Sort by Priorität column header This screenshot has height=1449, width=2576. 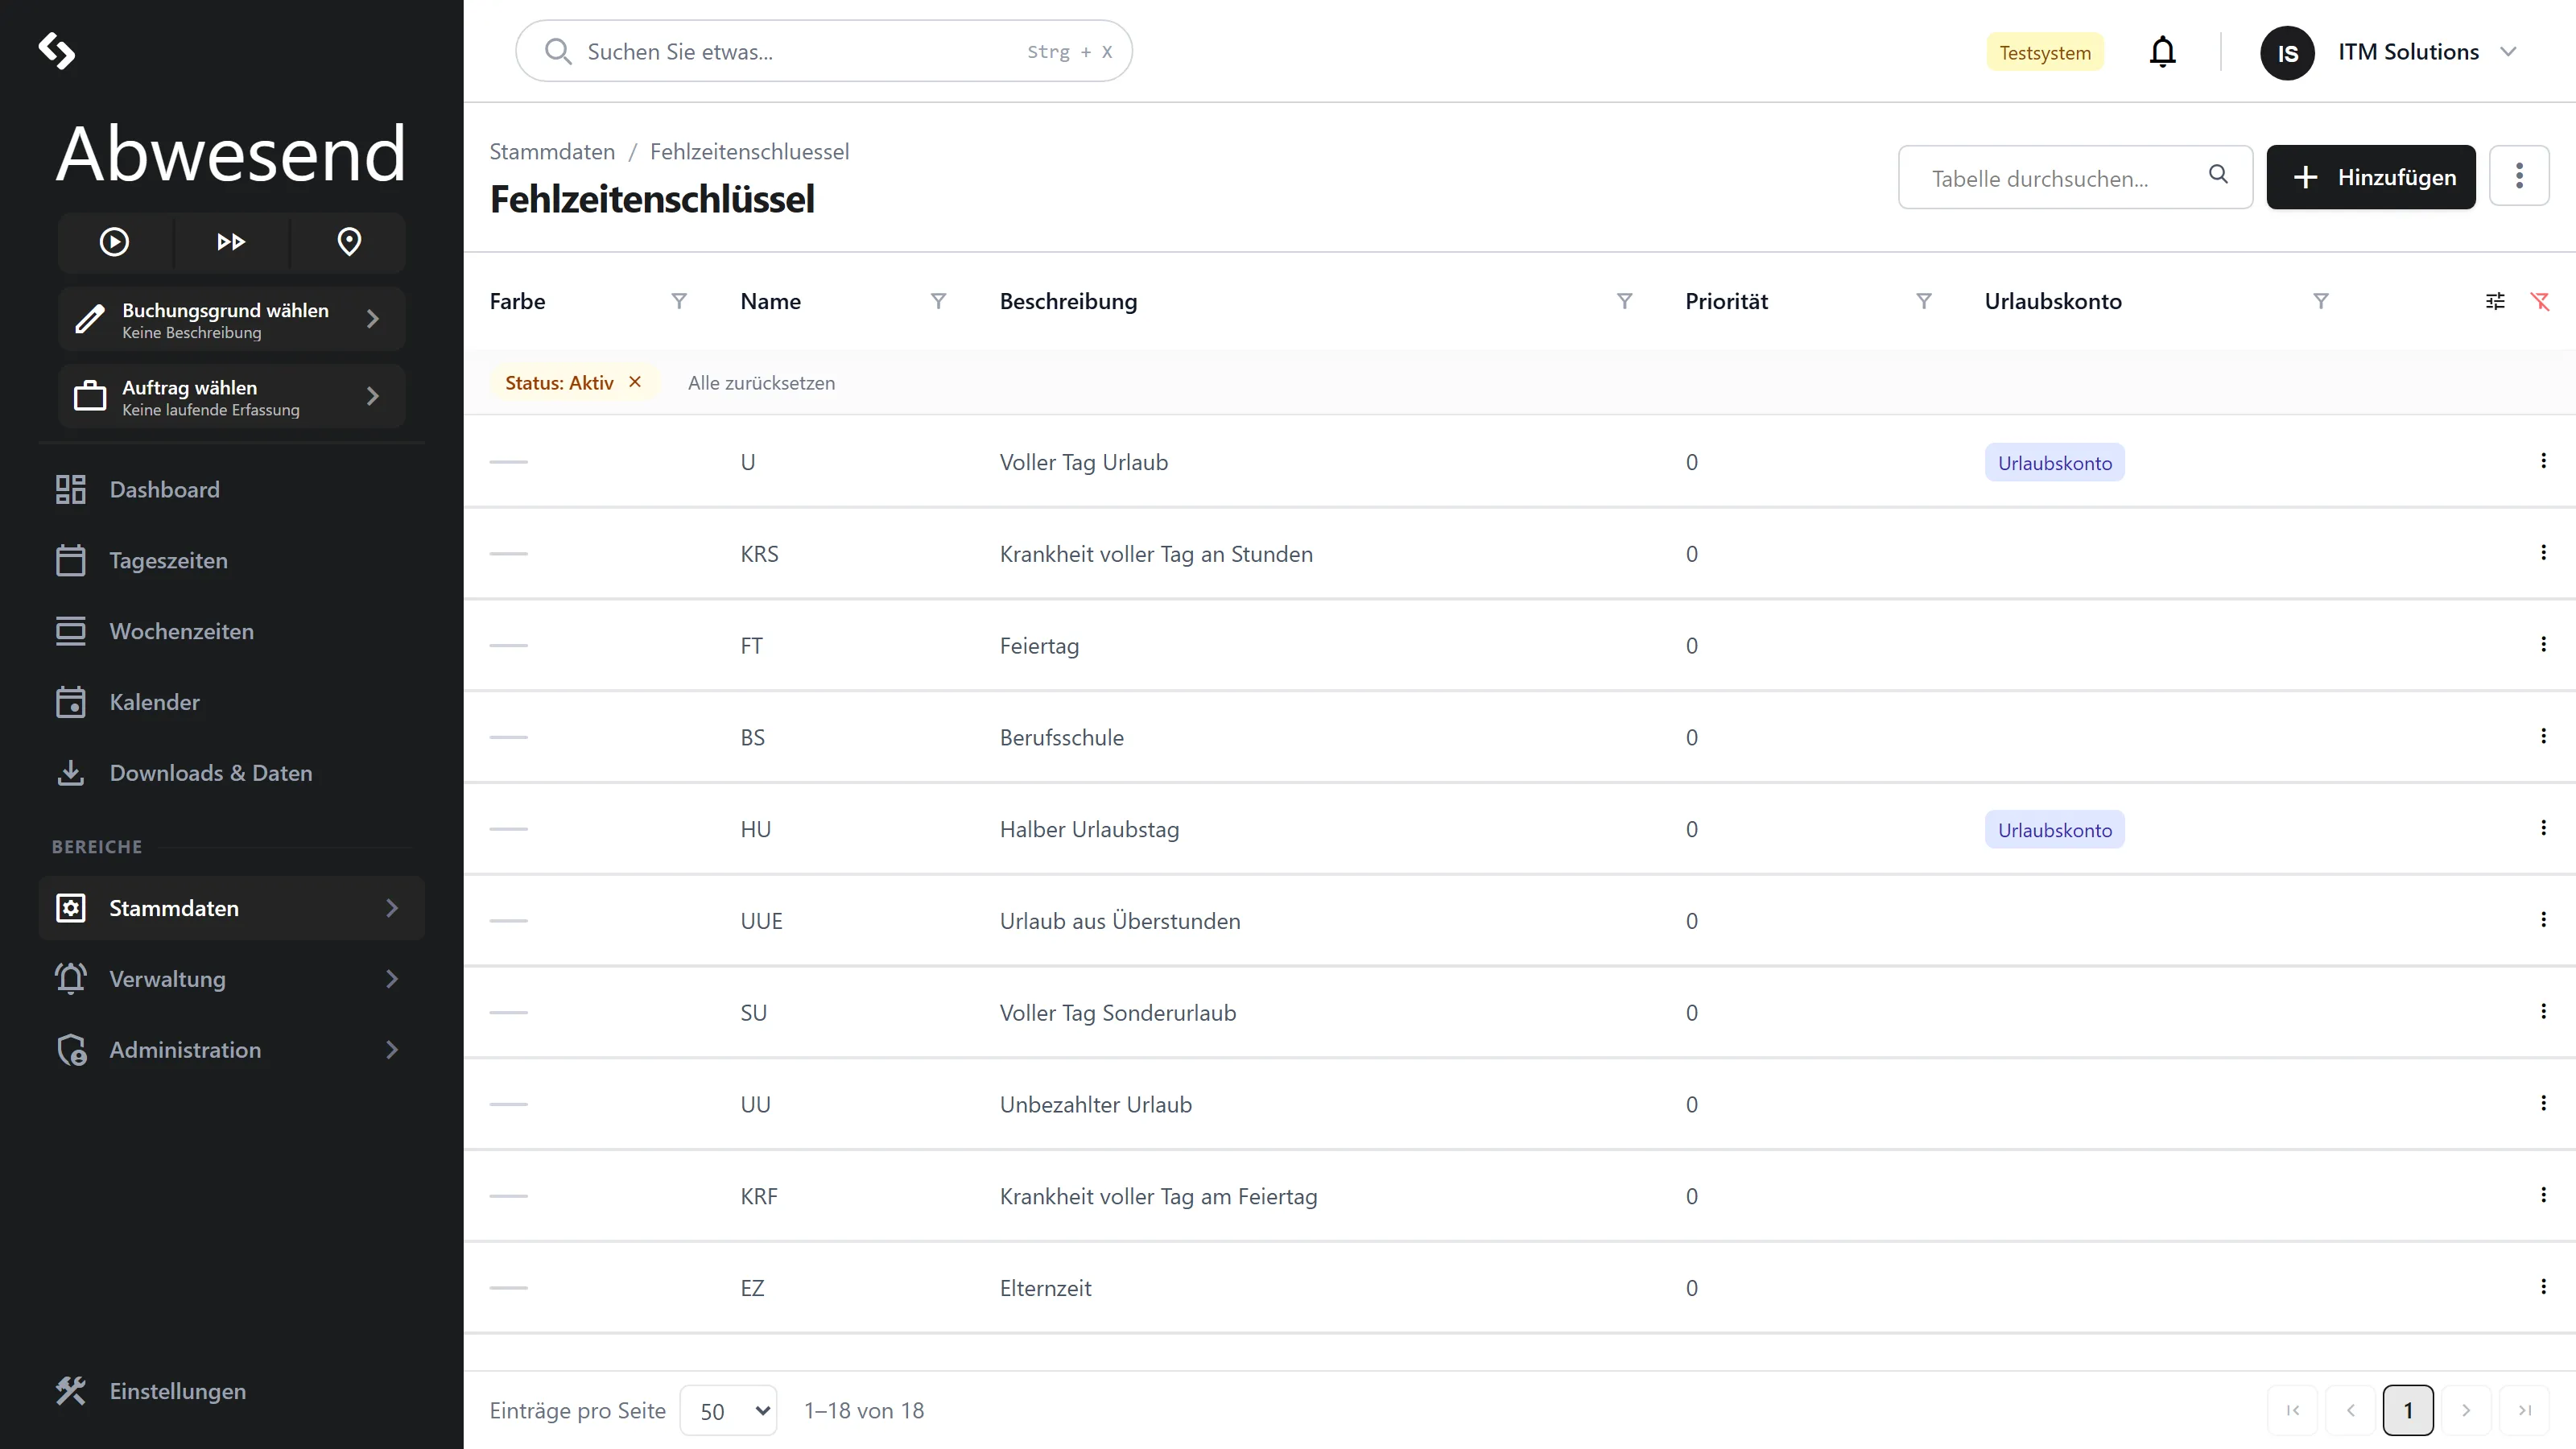[1726, 301]
